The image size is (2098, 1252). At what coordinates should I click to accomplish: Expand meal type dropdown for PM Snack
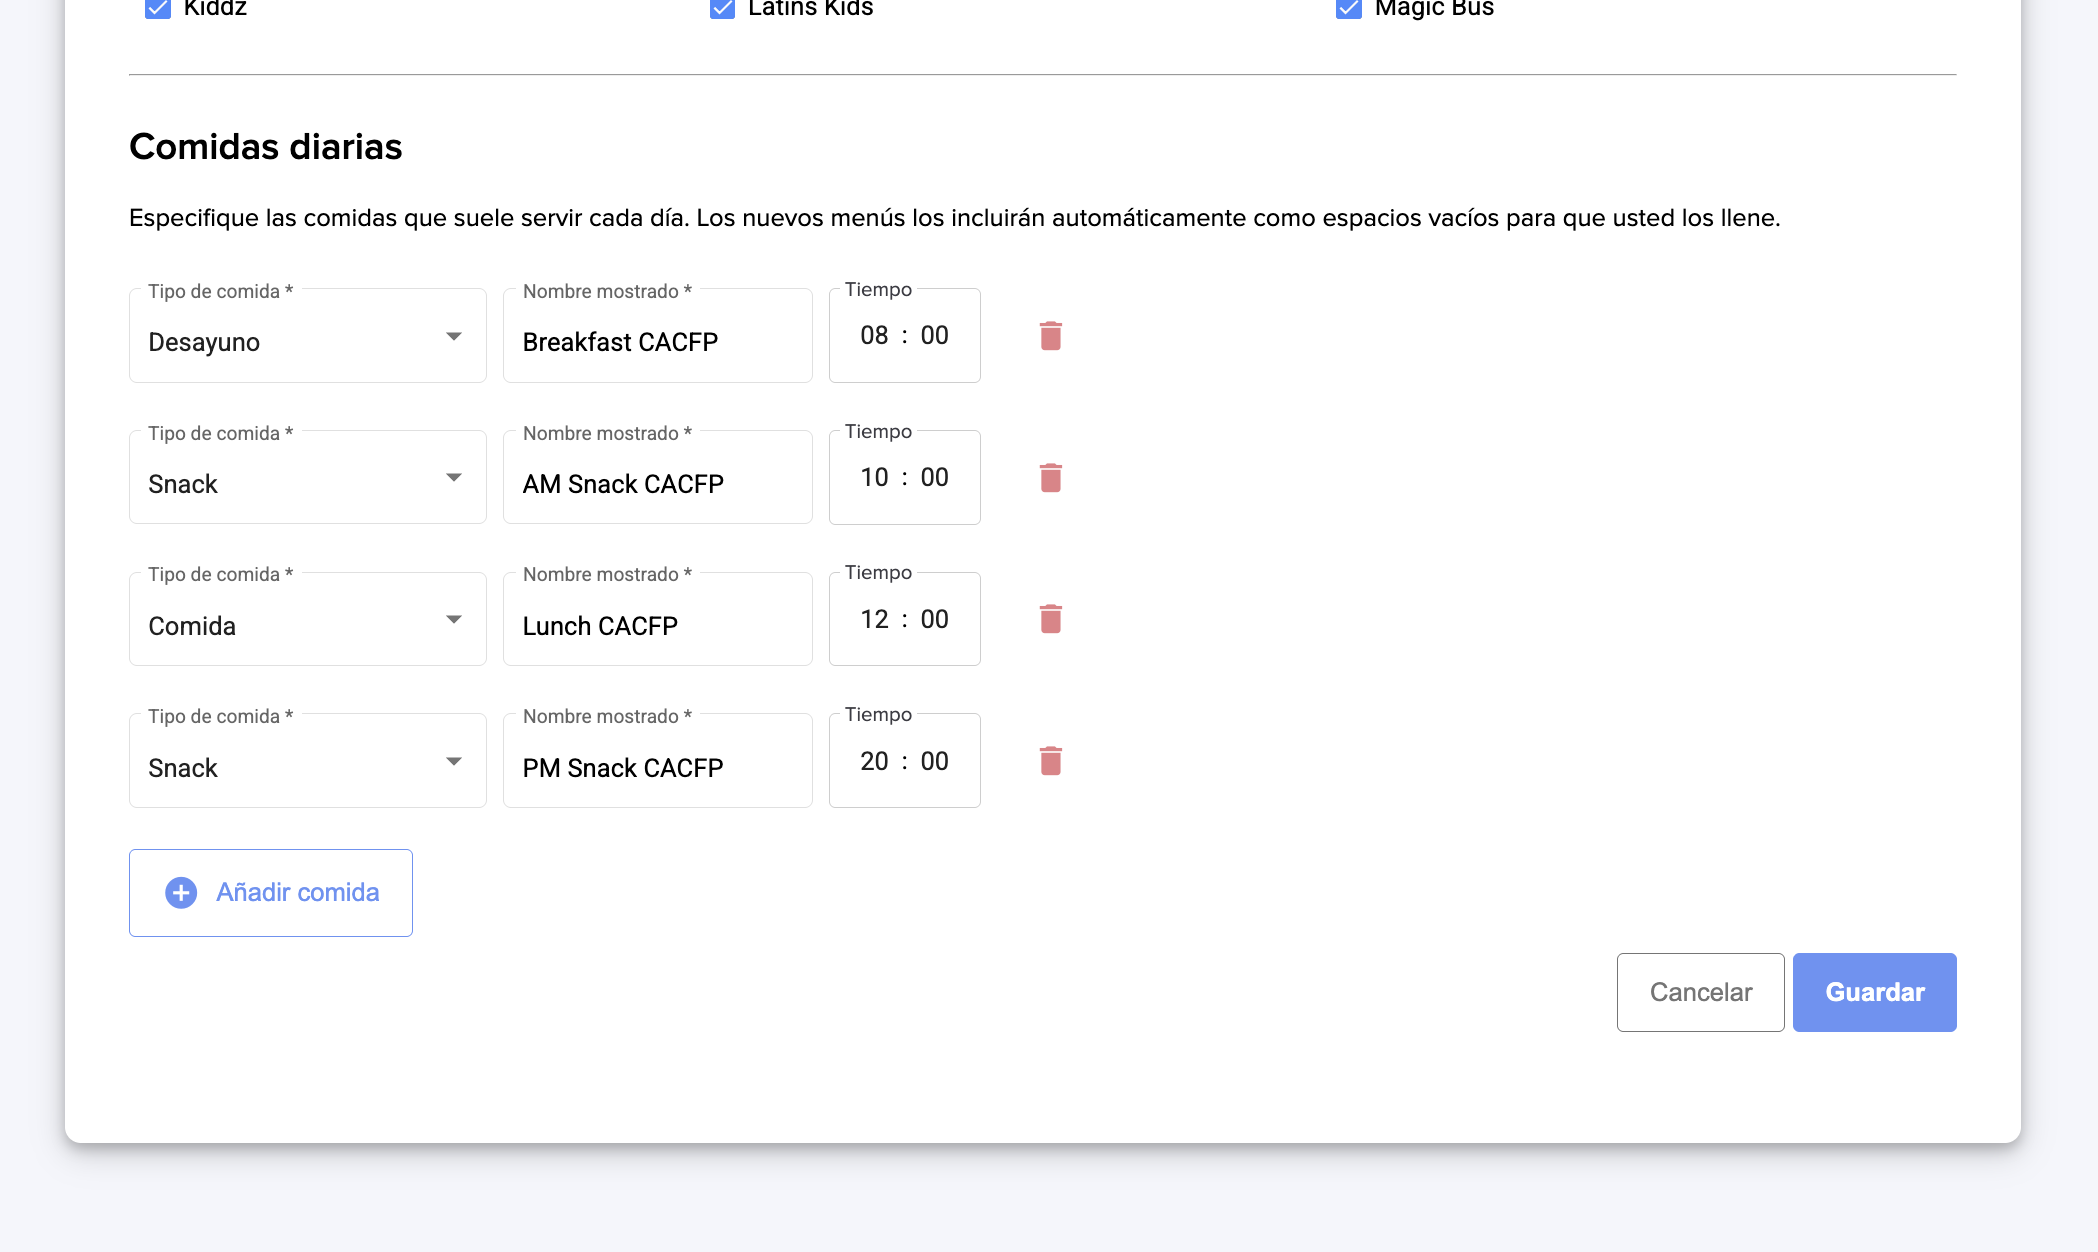click(307, 762)
